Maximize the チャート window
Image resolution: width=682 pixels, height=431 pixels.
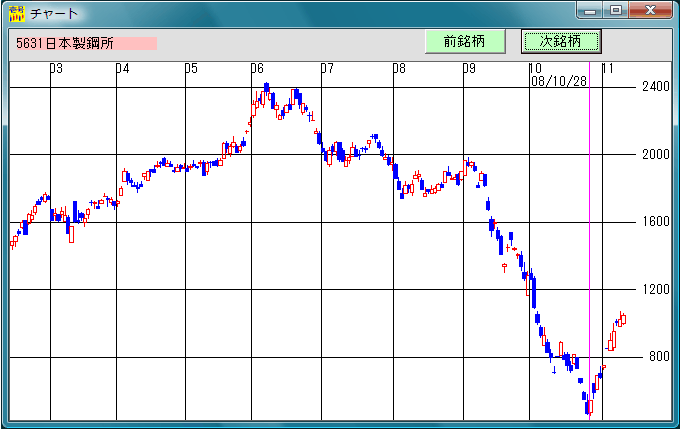(x=615, y=10)
